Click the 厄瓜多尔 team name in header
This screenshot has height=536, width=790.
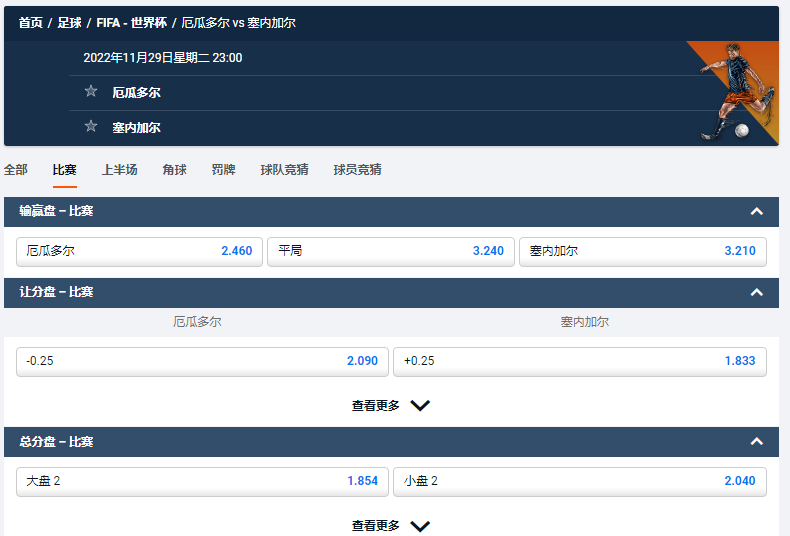[137, 93]
